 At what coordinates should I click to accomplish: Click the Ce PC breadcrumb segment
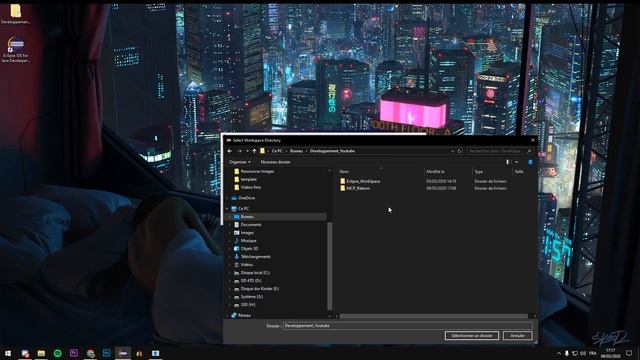point(277,151)
